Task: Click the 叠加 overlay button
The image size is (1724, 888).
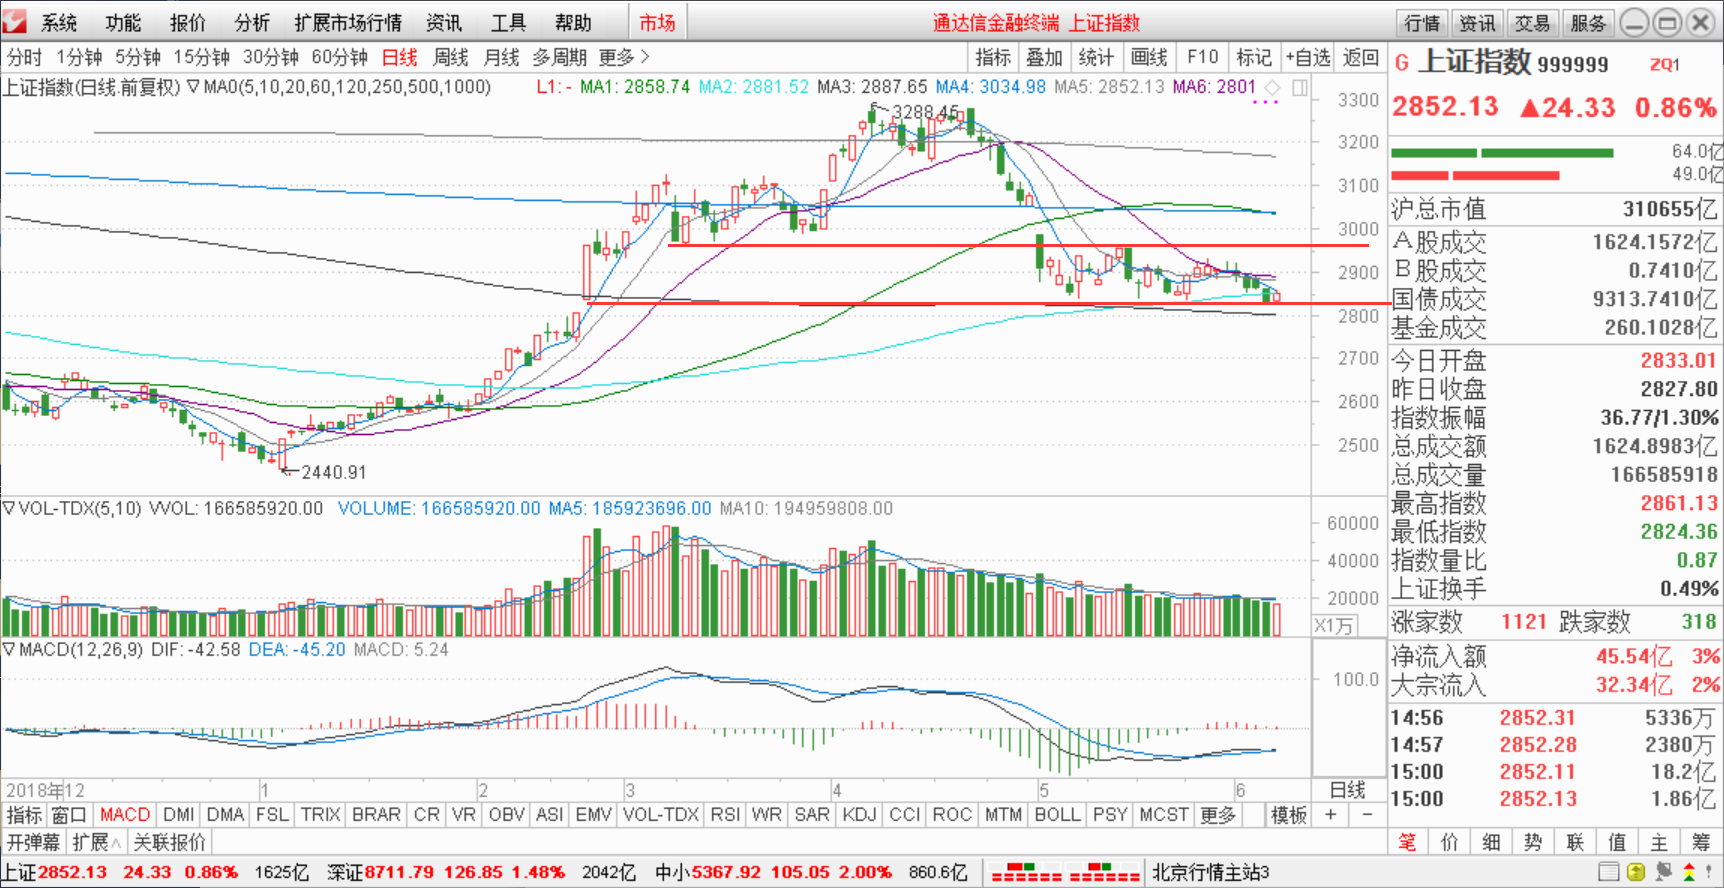Action: 1044,57
